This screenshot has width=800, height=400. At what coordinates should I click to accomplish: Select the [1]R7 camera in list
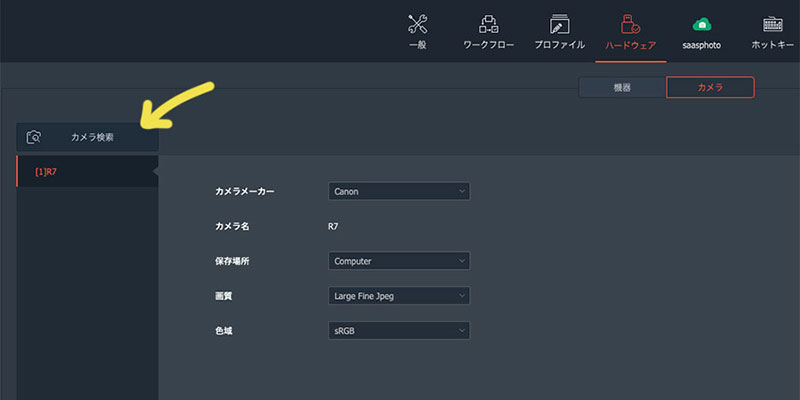(86, 172)
